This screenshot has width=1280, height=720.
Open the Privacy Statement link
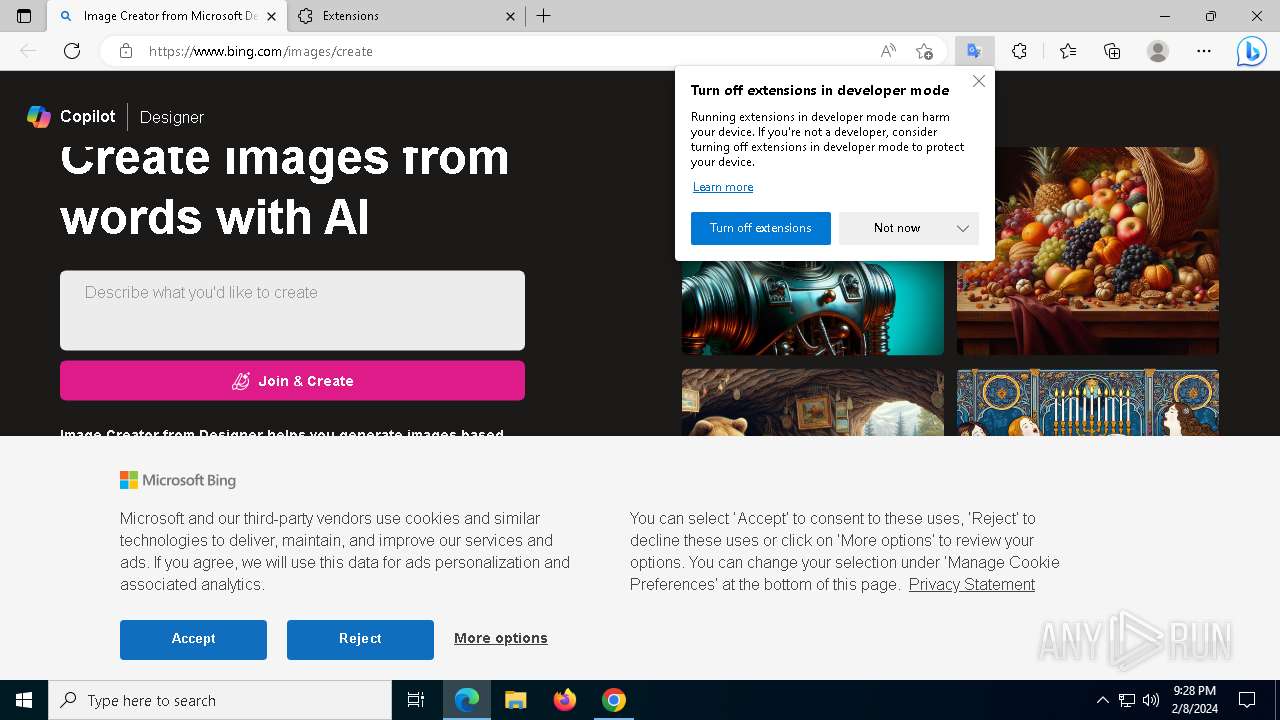(x=972, y=584)
